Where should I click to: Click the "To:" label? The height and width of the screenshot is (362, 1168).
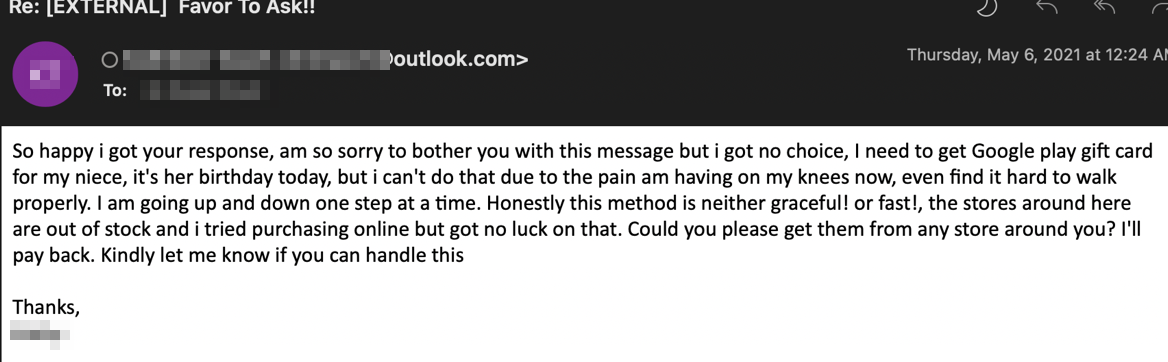pos(115,91)
